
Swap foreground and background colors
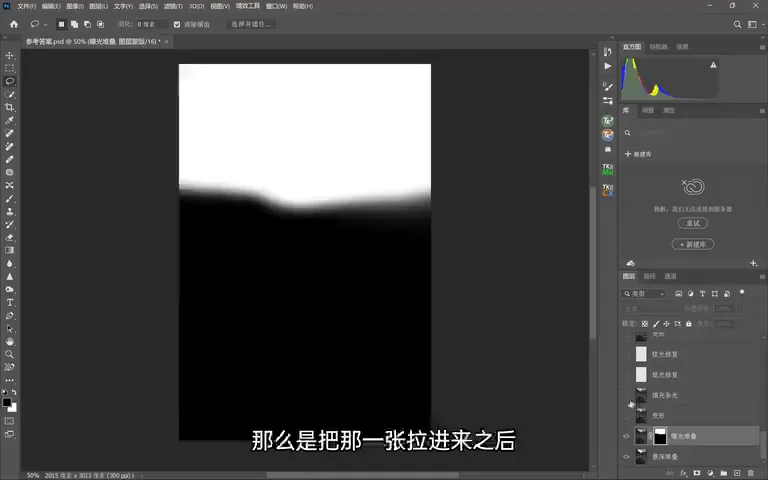(14, 392)
